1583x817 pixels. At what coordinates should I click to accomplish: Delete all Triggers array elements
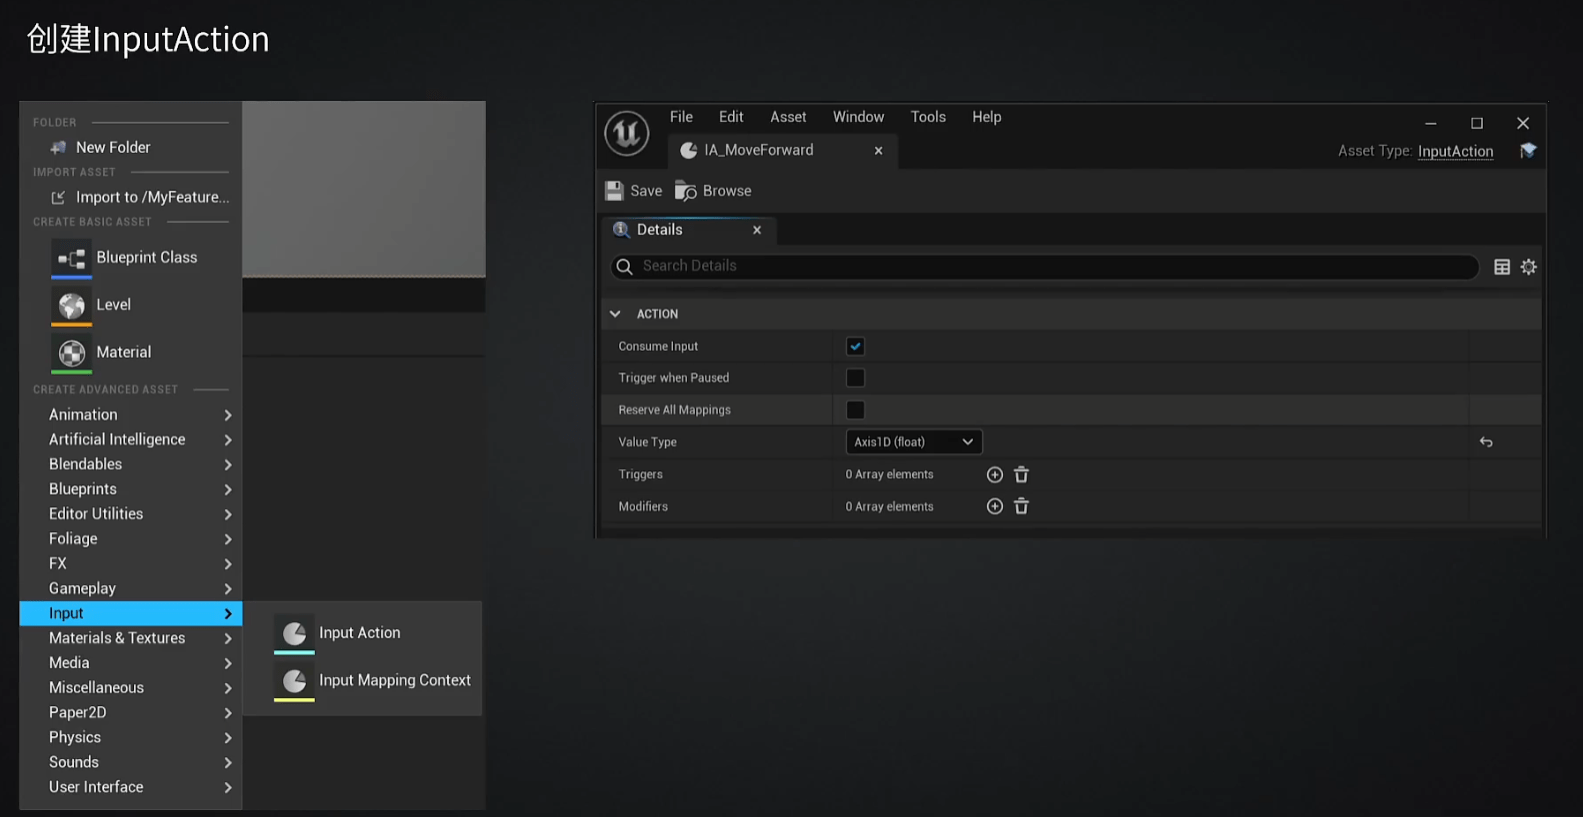(1021, 475)
